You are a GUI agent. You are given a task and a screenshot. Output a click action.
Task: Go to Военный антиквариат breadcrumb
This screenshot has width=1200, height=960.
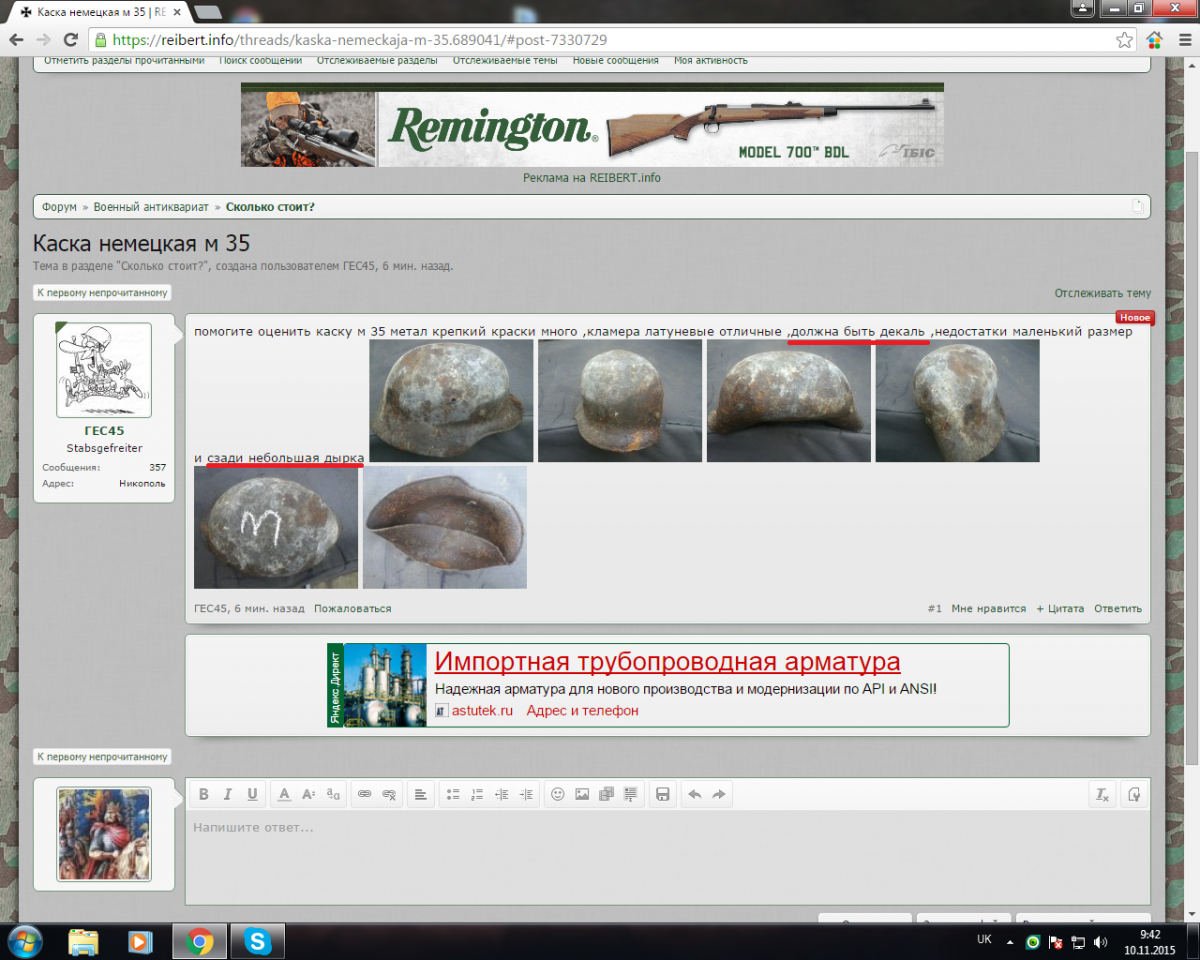point(151,207)
